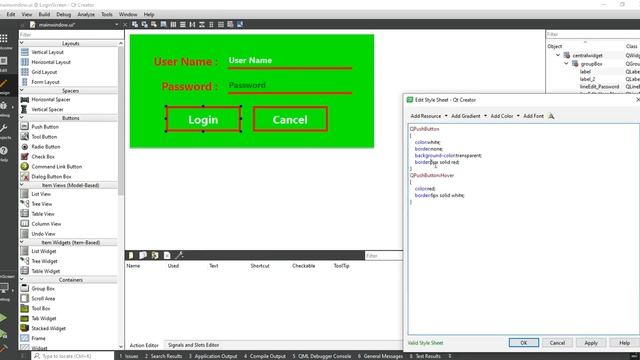This screenshot has height=360, width=640.
Task: Select the Cancel button on the green form
Action: tap(290, 119)
